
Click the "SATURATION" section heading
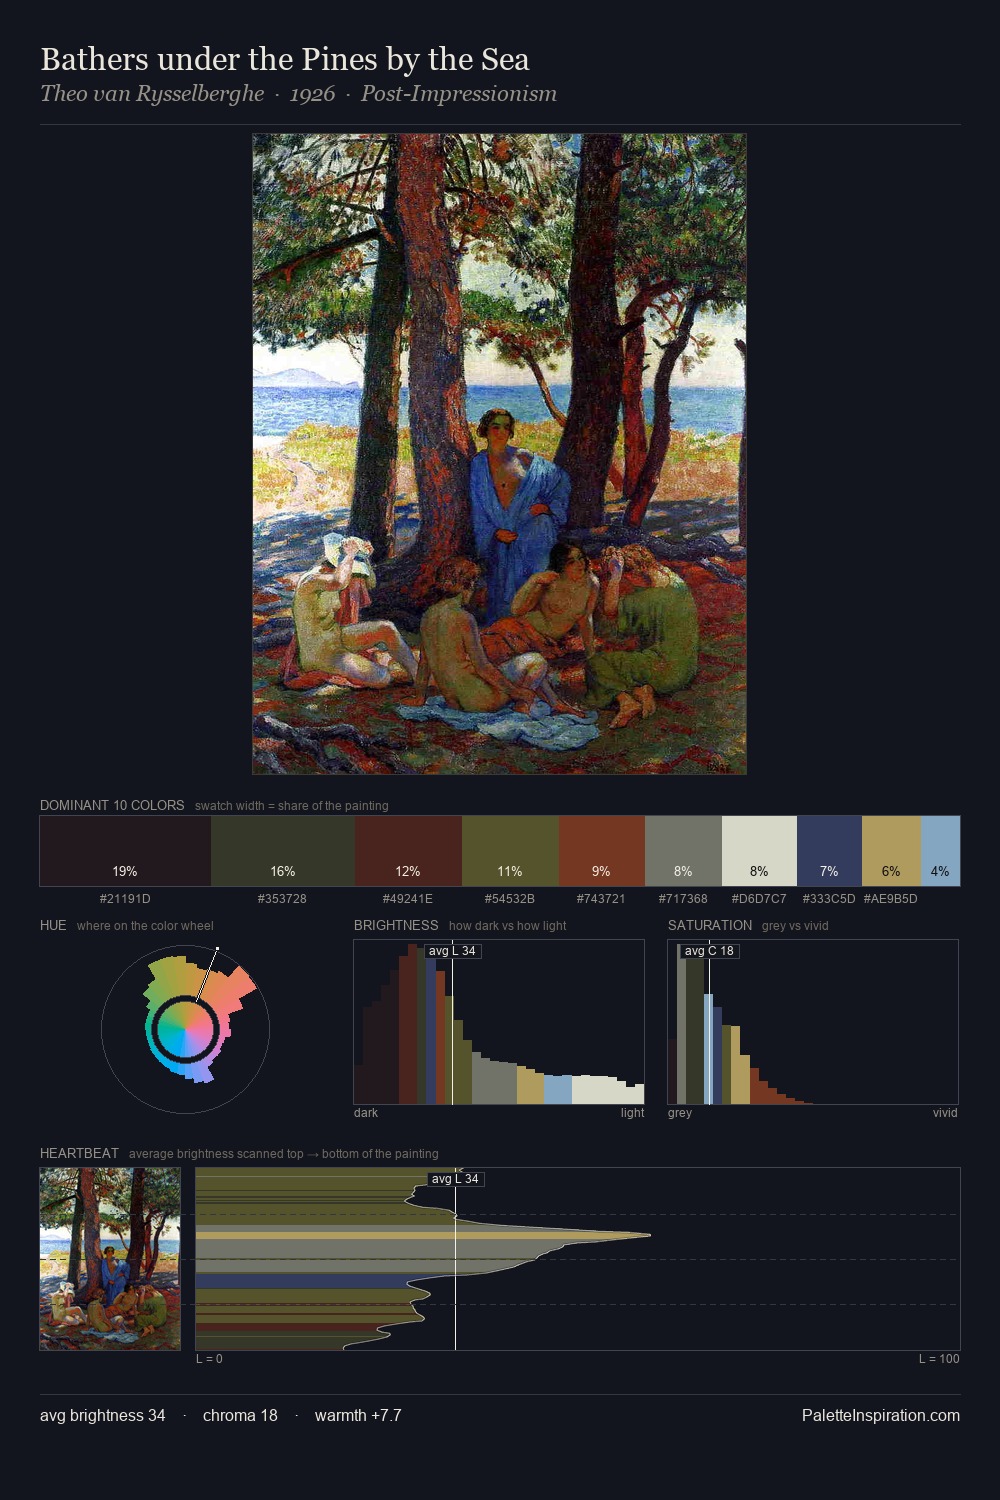tap(710, 925)
